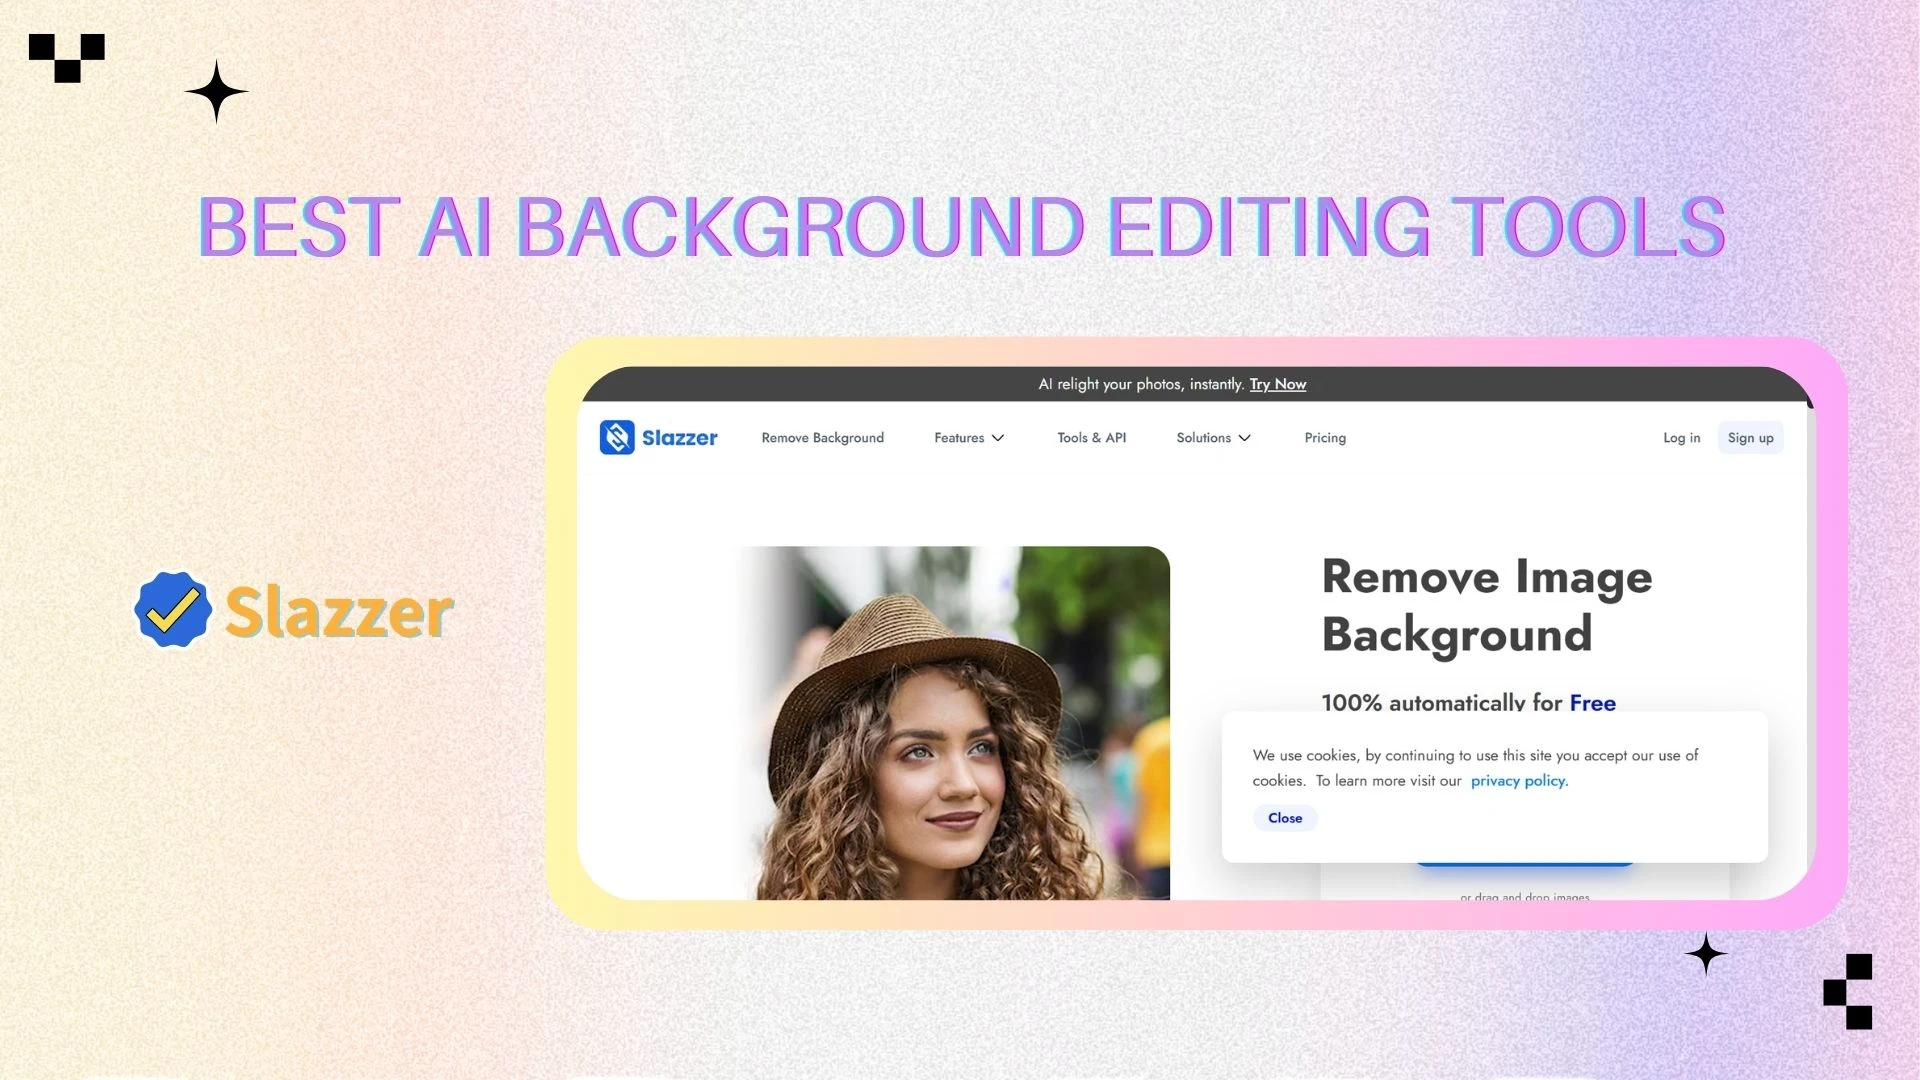Click the blue verified checkmark badge
The image size is (1920, 1080).
pyautogui.click(x=173, y=610)
